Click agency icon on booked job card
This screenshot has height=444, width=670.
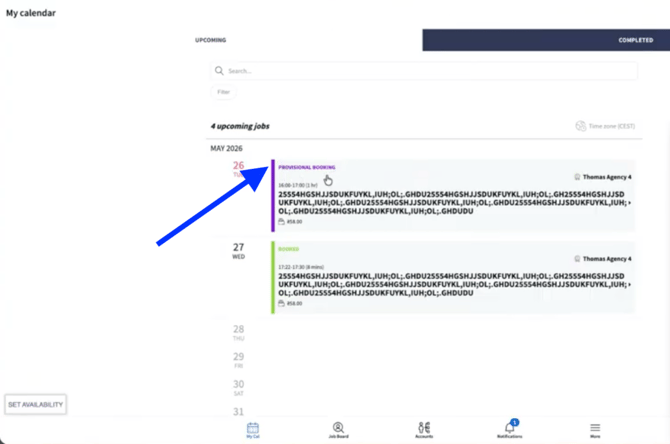[x=577, y=259]
